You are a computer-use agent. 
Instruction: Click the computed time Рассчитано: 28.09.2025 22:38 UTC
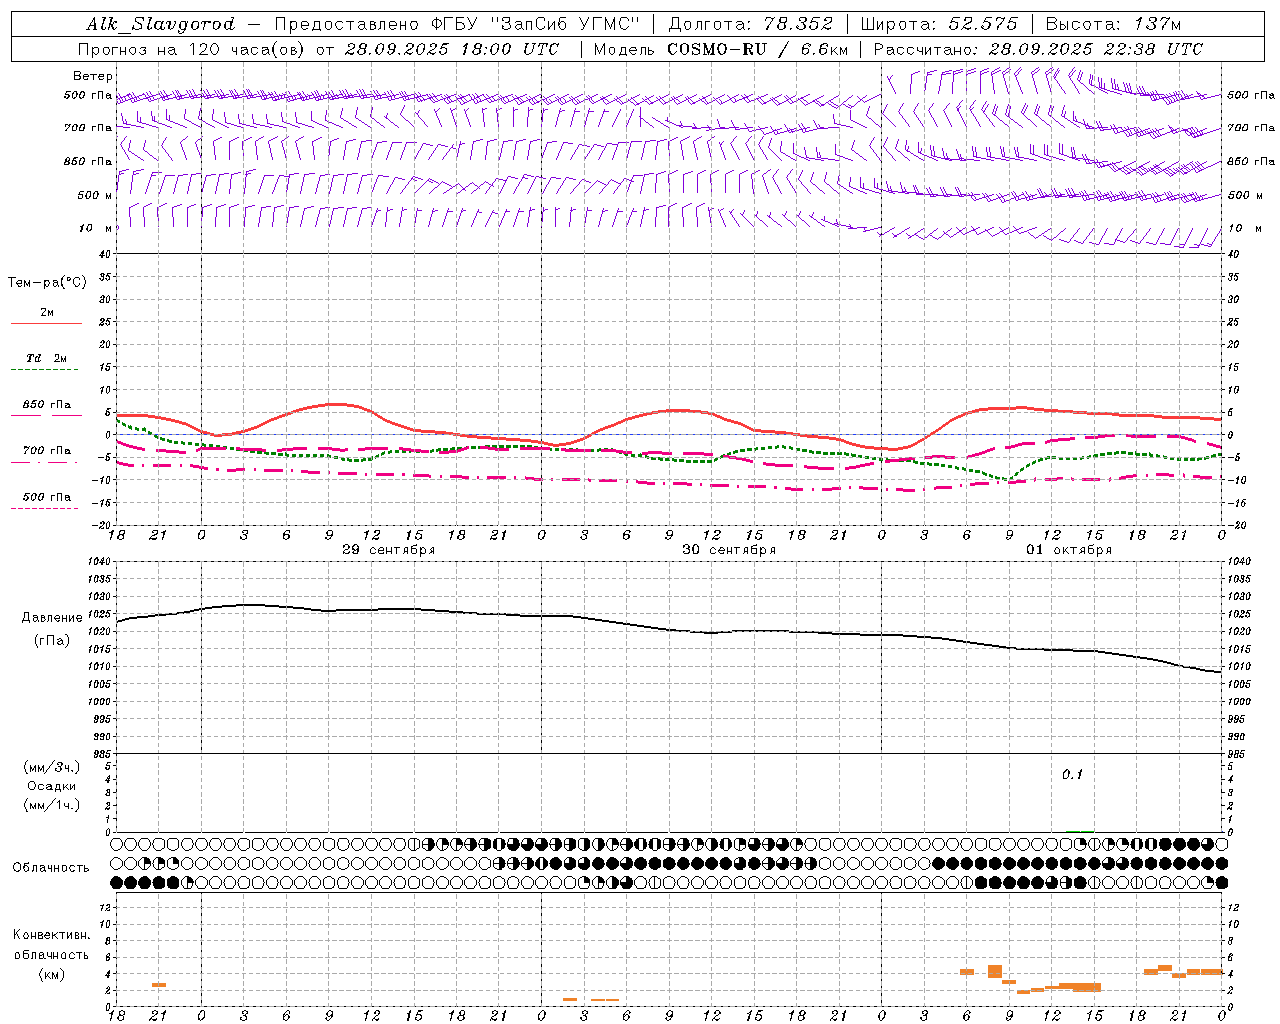pos(1038,49)
